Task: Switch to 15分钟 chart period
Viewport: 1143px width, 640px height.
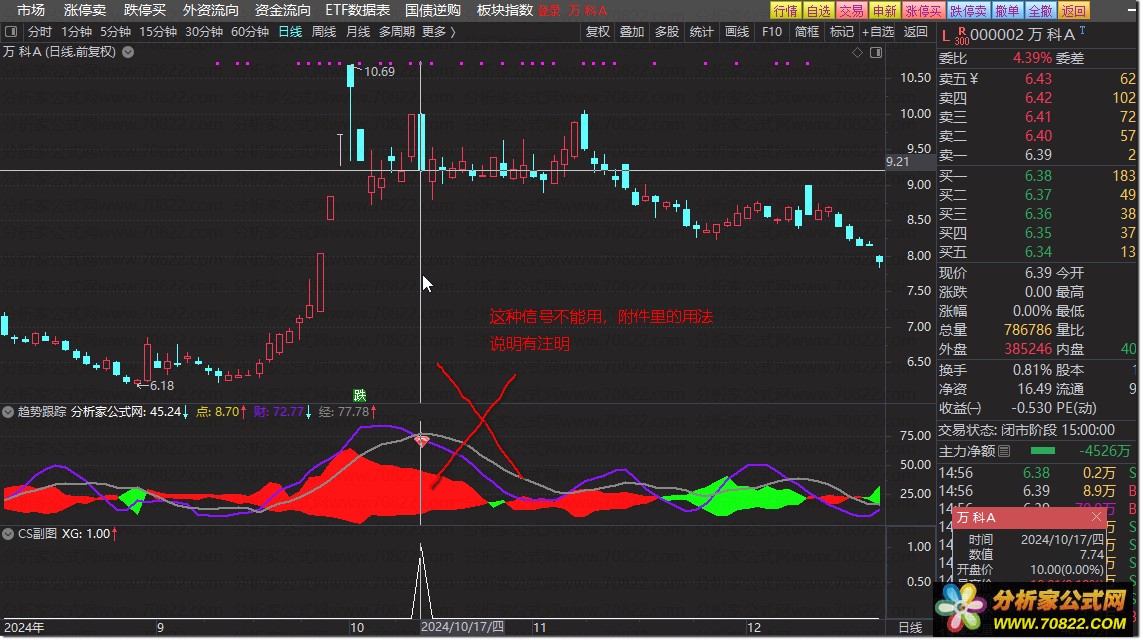Action: 157,32
